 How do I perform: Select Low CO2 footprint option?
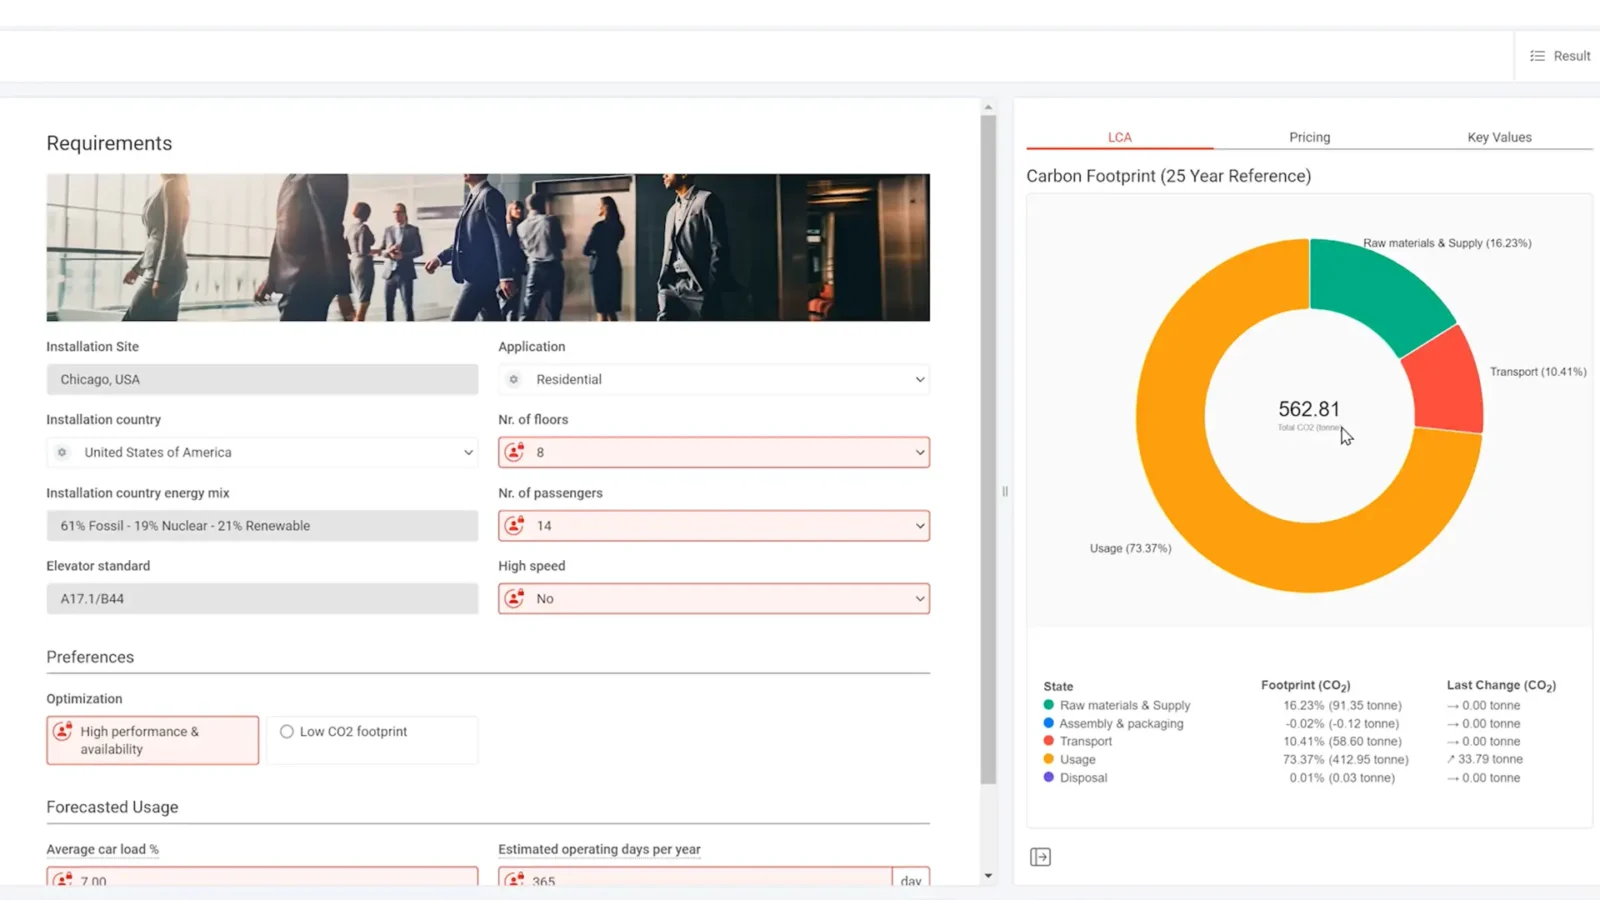pos(287,732)
